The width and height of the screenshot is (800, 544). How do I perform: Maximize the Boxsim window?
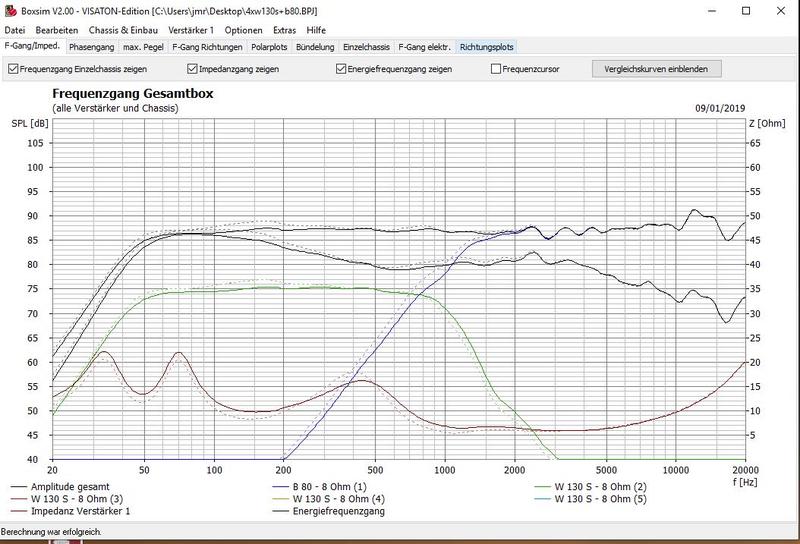click(x=745, y=10)
